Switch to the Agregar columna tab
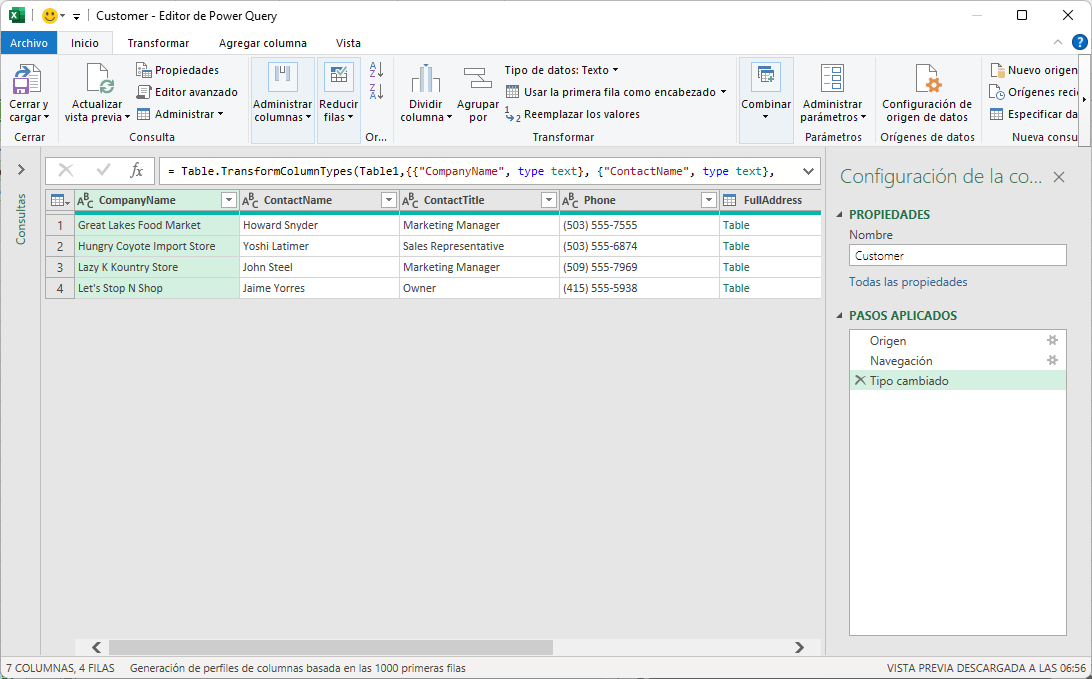This screenshot has width=1092, height=679. [263, 42]
